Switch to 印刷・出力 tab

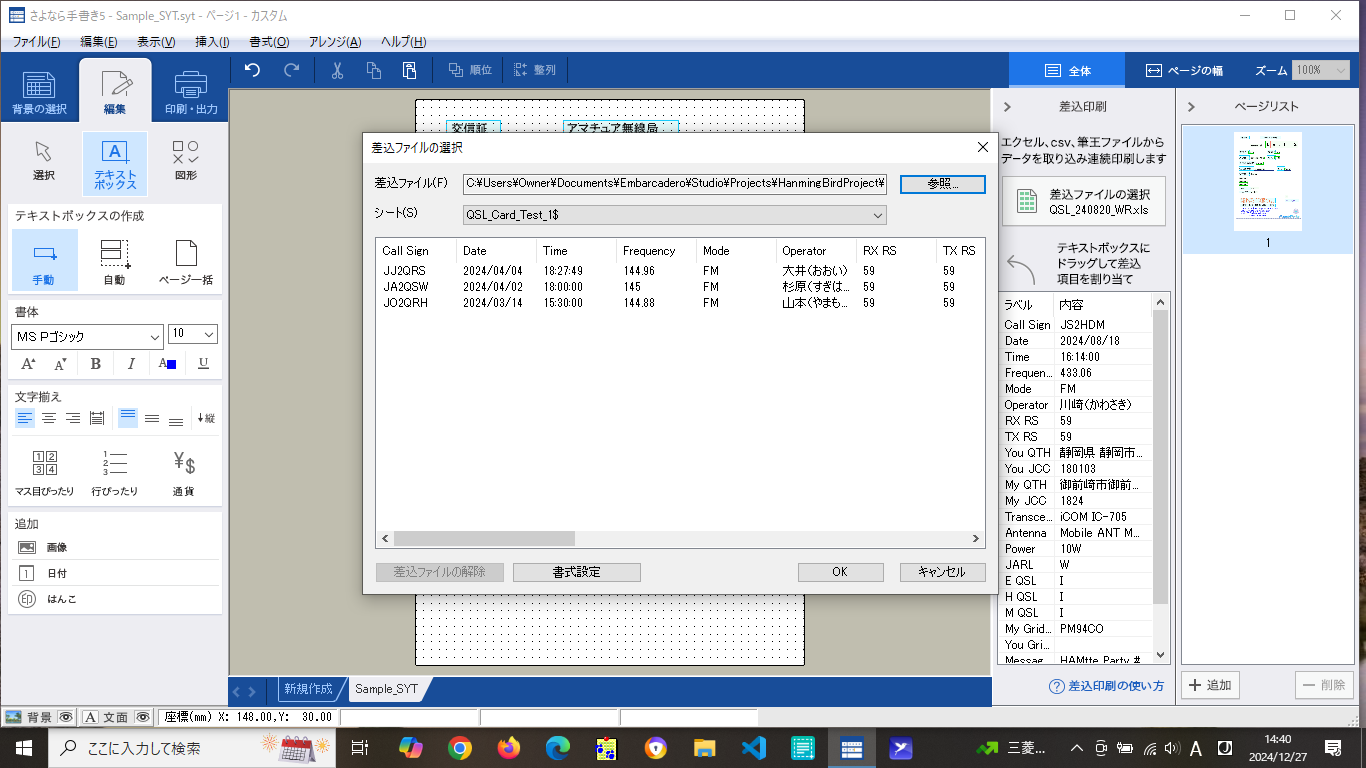coord(190,91)
